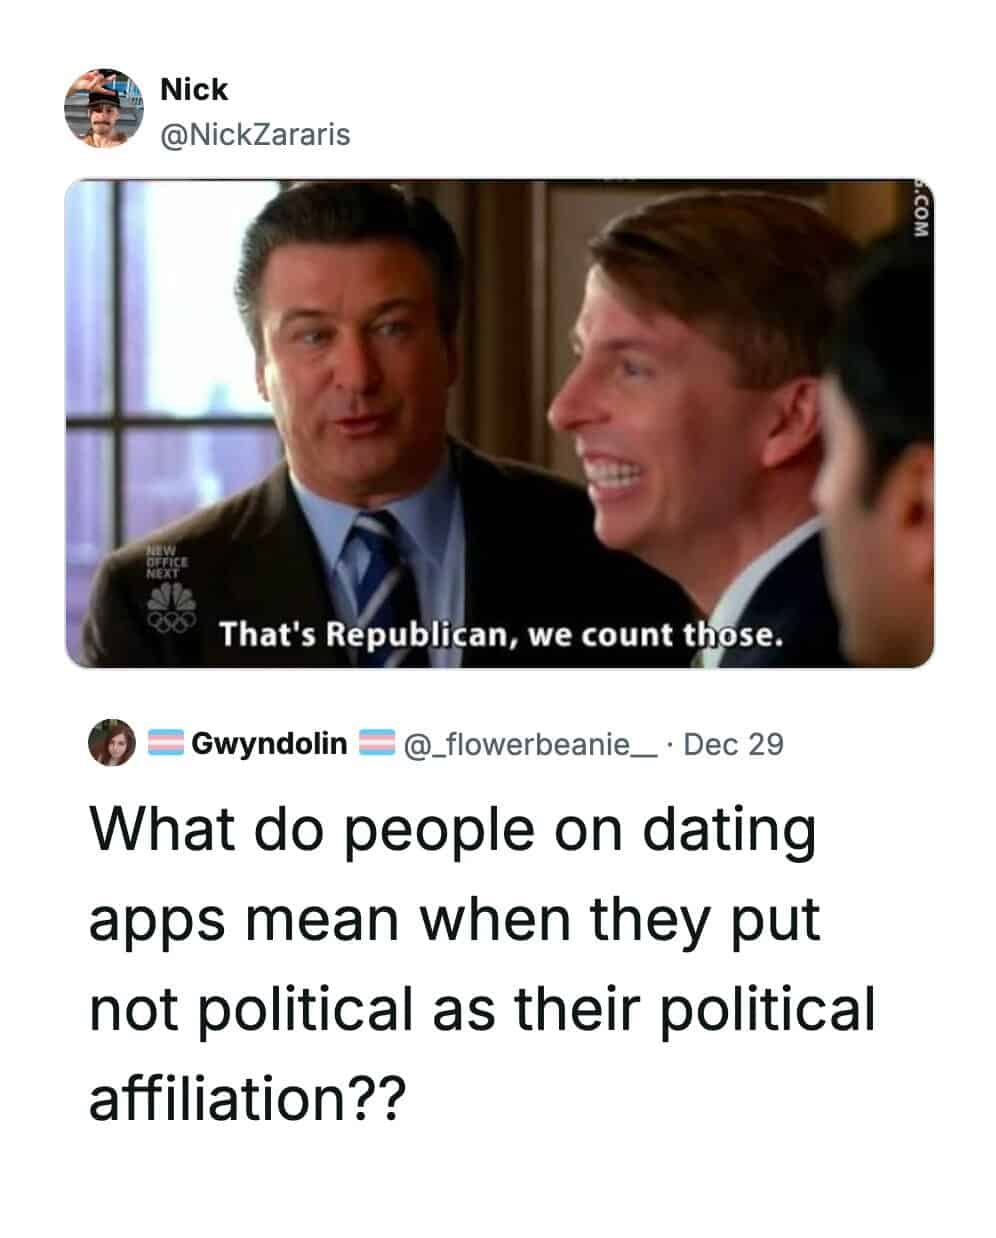Click the flag emoji before Gwyndolin
996x1238 pixels.
pos(165,744)
